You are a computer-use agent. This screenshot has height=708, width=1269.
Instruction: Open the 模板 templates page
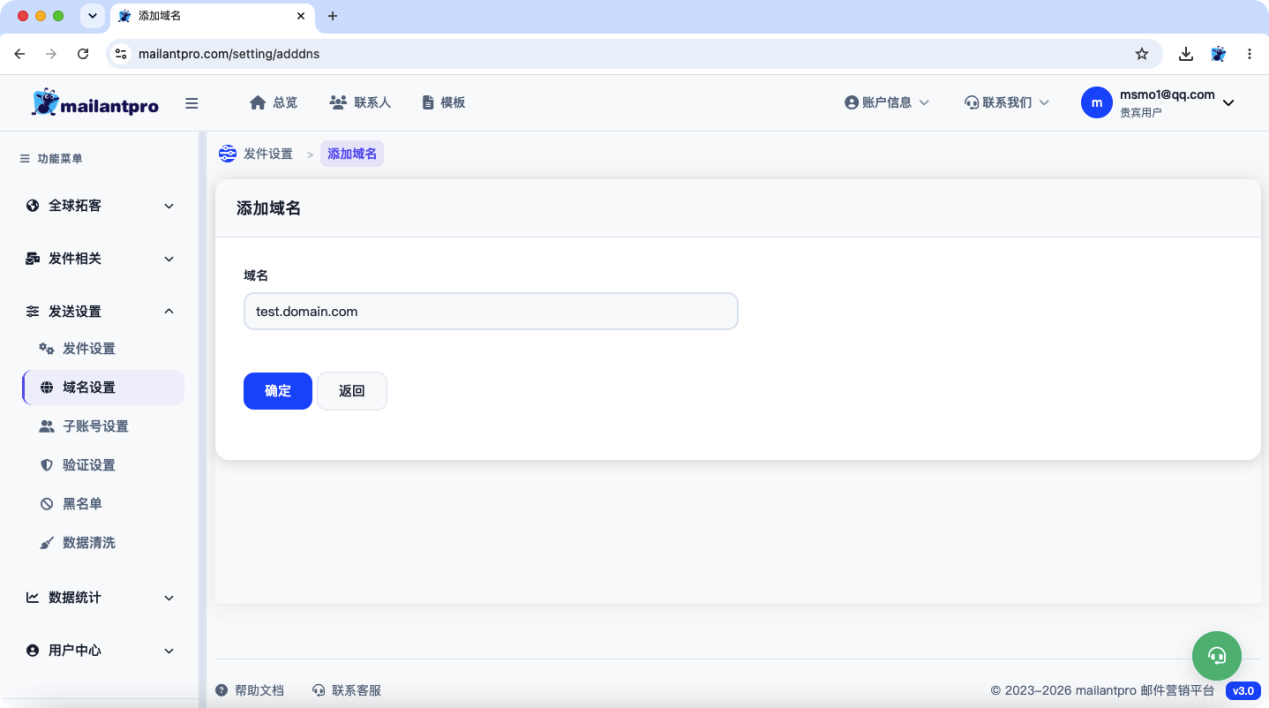[443, 103]
